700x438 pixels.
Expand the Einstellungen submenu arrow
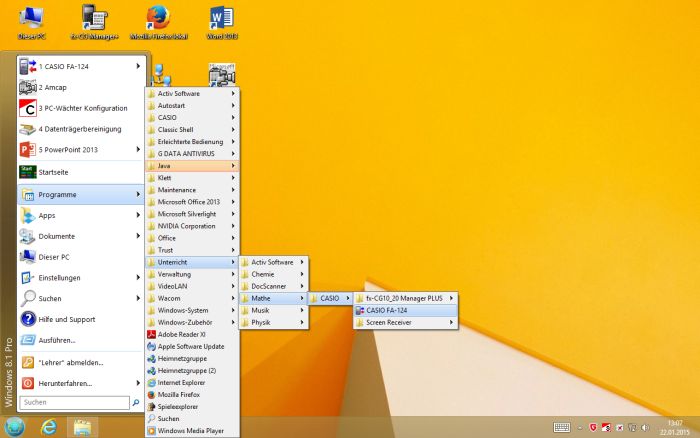(x=138, y=277)
